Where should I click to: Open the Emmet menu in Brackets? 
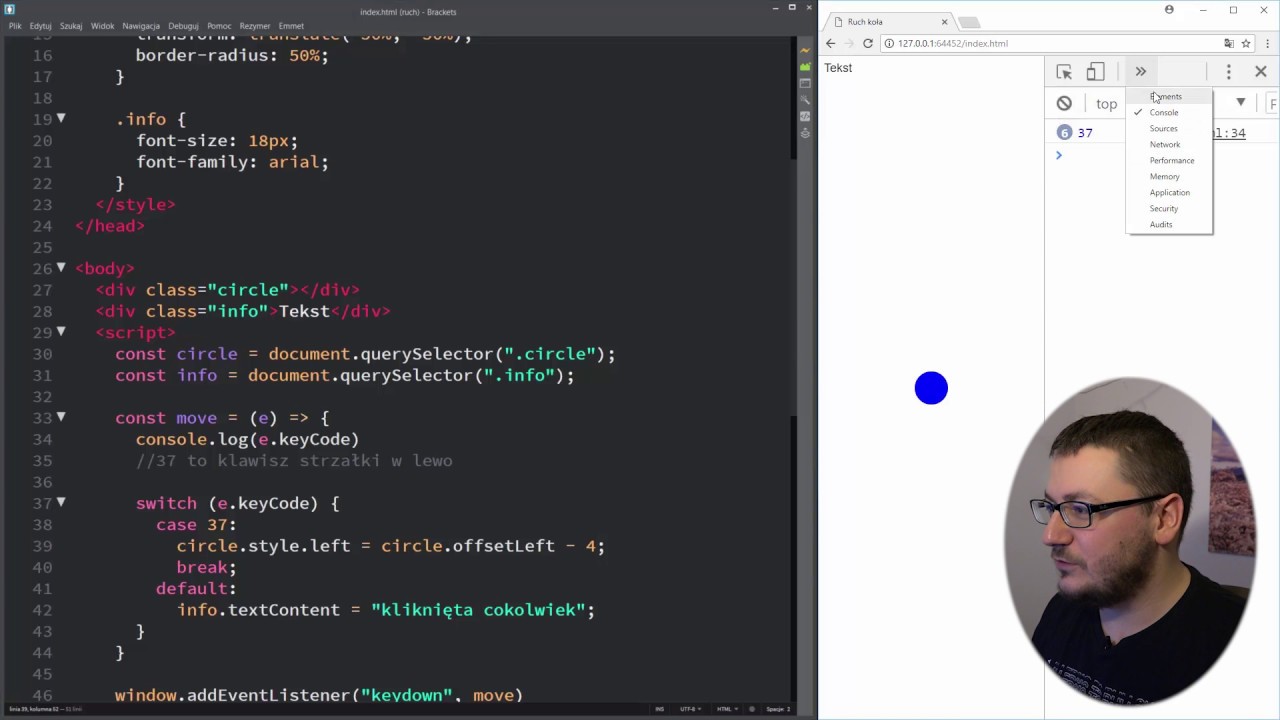coord(291,26)
